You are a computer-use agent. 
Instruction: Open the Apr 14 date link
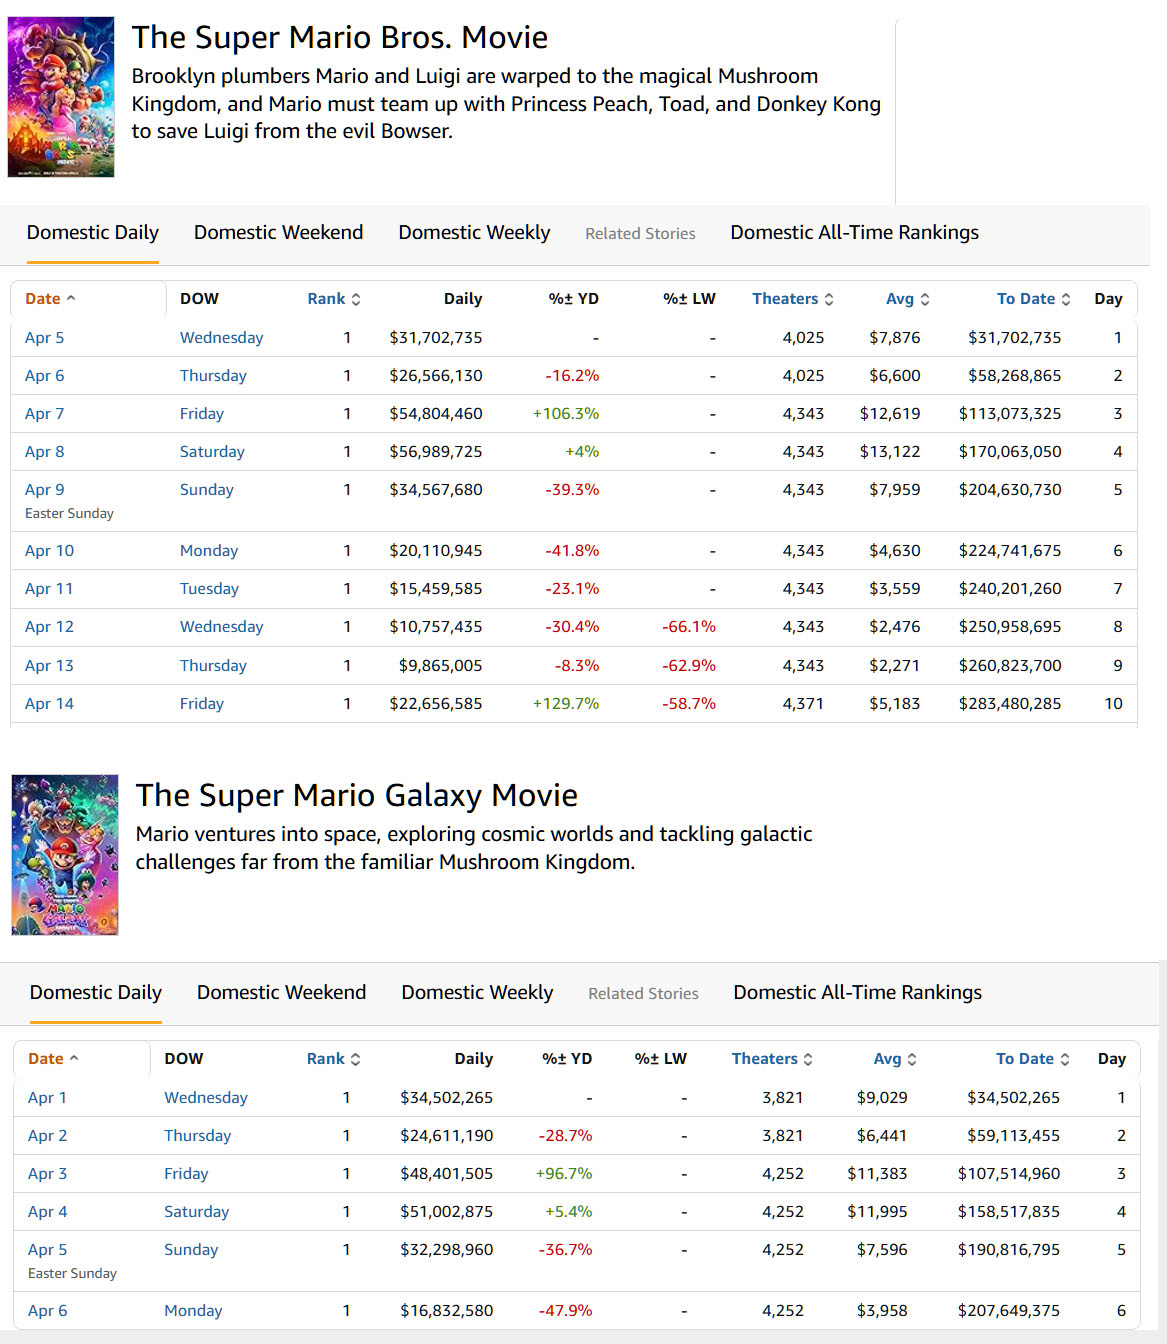point(49,704)
